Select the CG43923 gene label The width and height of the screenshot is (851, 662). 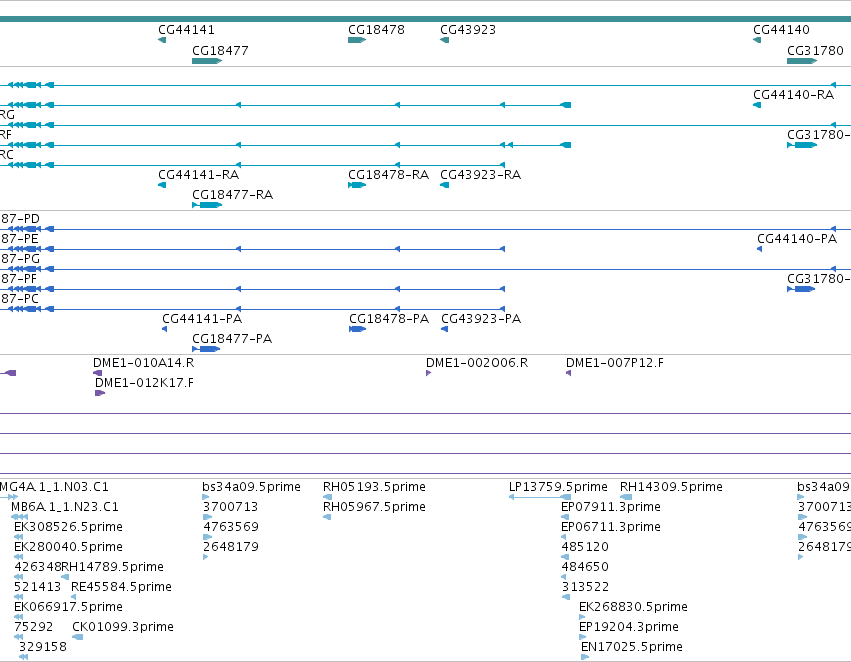pos(468,30)
